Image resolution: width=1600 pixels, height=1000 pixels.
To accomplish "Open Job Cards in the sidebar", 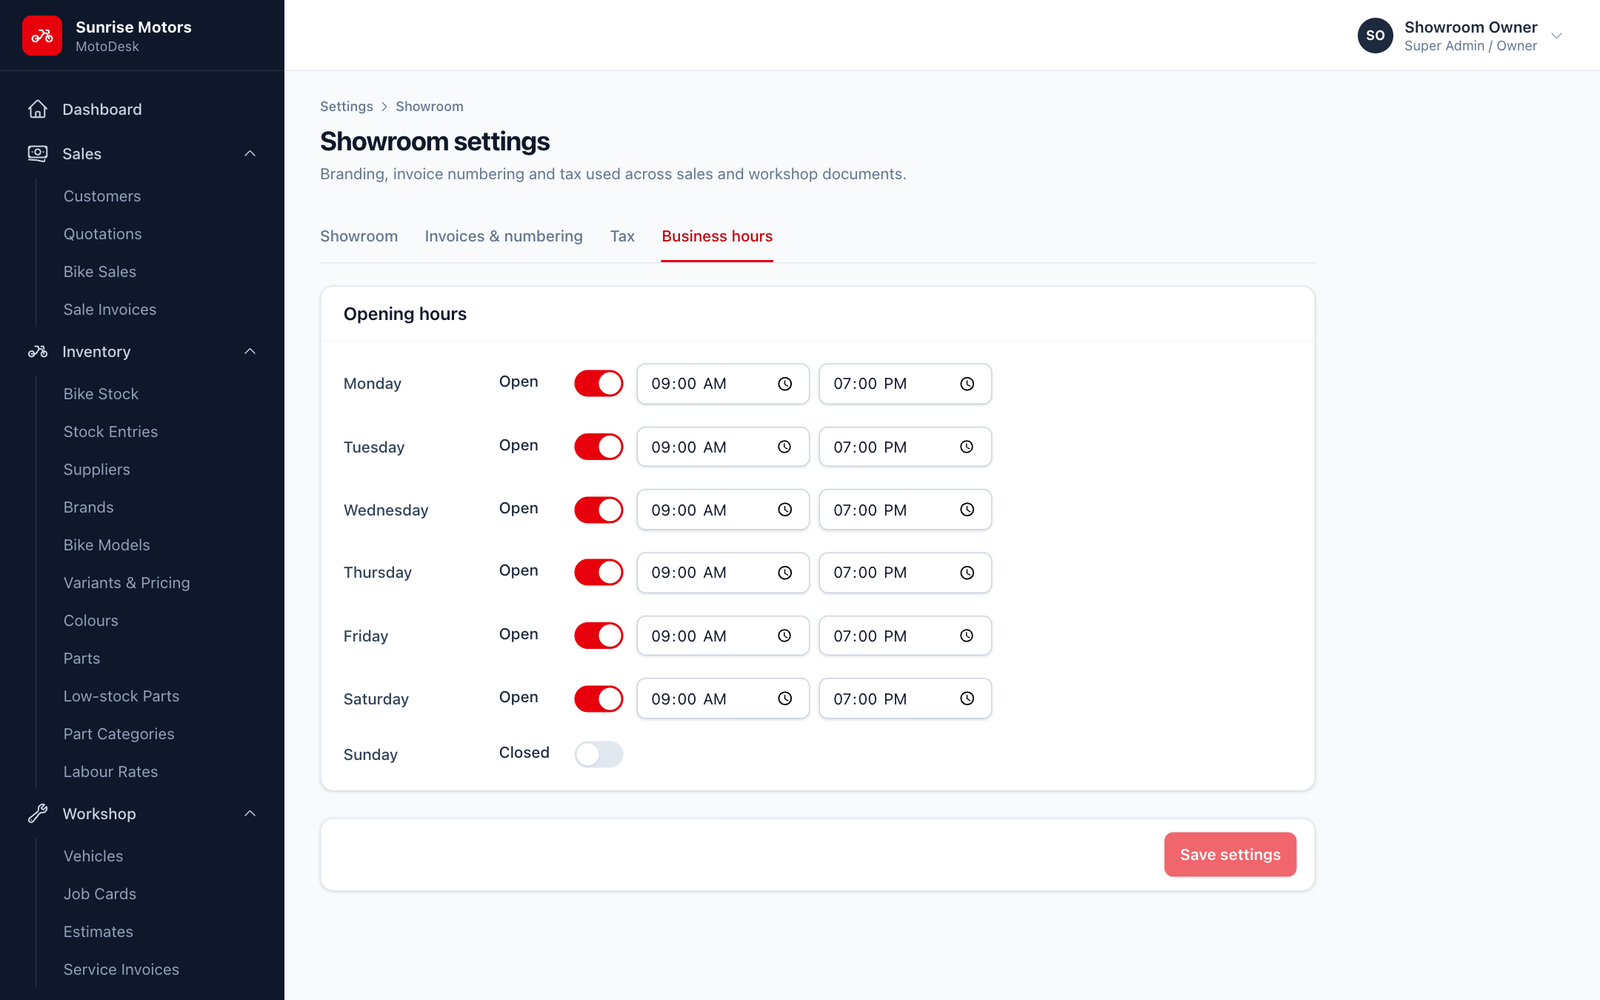I will click(100, 894).
